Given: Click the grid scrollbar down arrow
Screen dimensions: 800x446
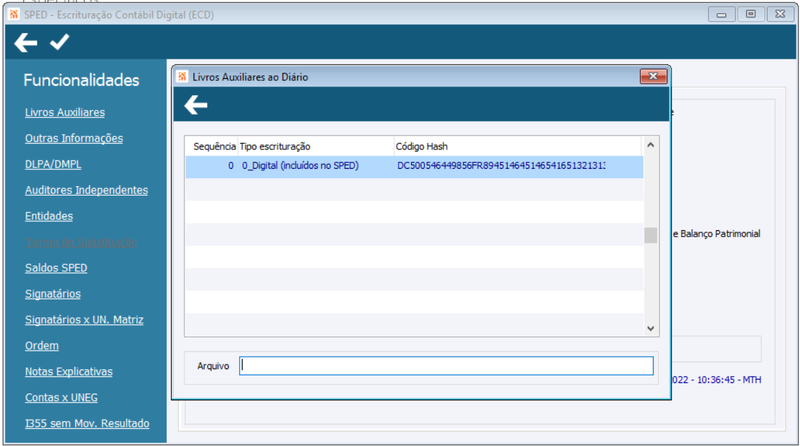Looking at the screenshot, I should 651,328.
